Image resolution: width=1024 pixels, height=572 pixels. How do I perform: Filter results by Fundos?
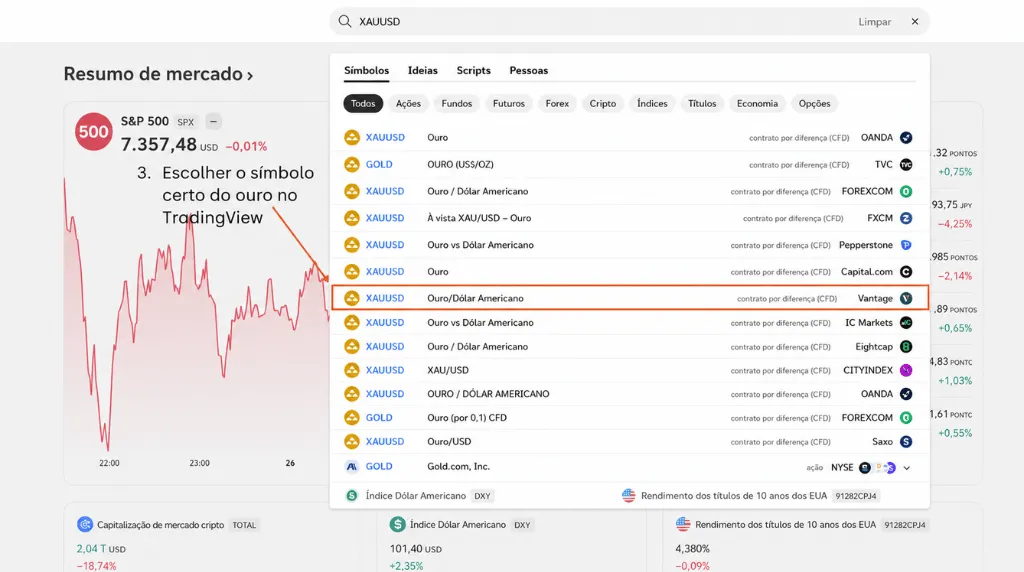pos(456,103)
